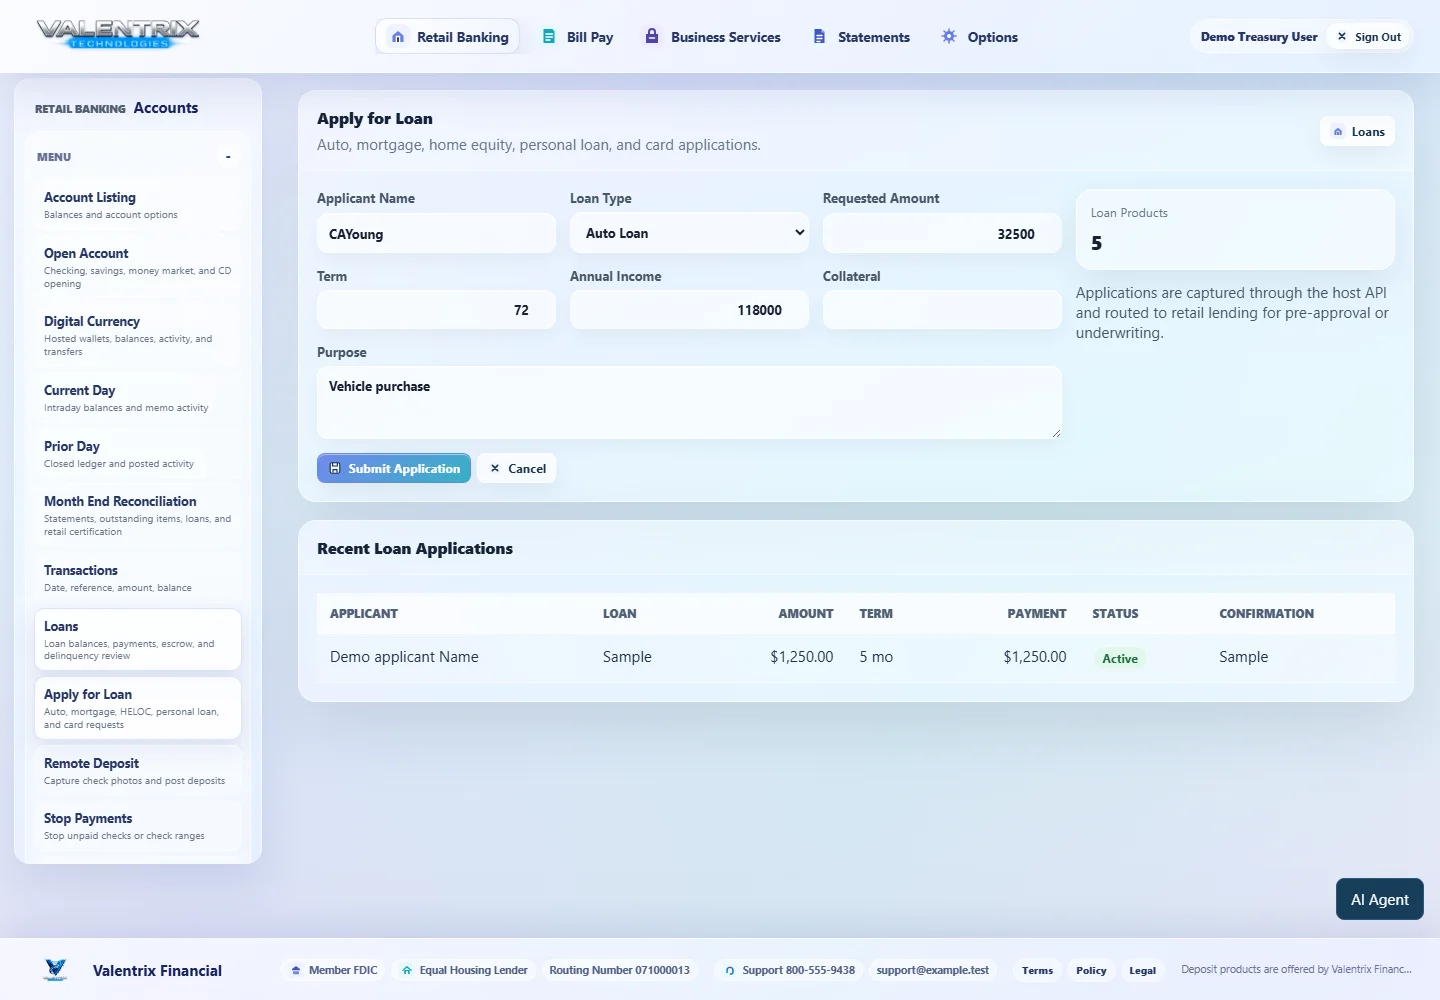Cancel the loan application
Screen dimensions: 1440x1000
pos(517,468)
